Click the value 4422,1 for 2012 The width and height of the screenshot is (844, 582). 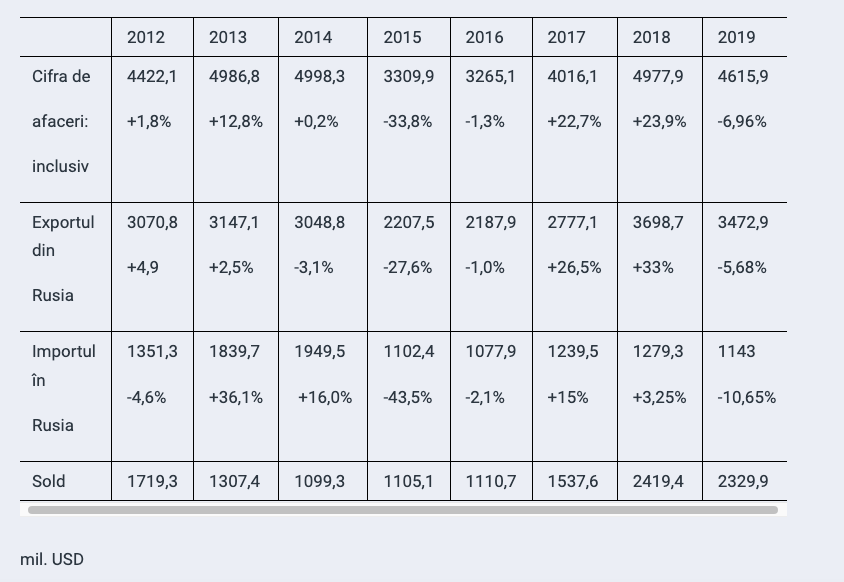click(x=152, y=76)
